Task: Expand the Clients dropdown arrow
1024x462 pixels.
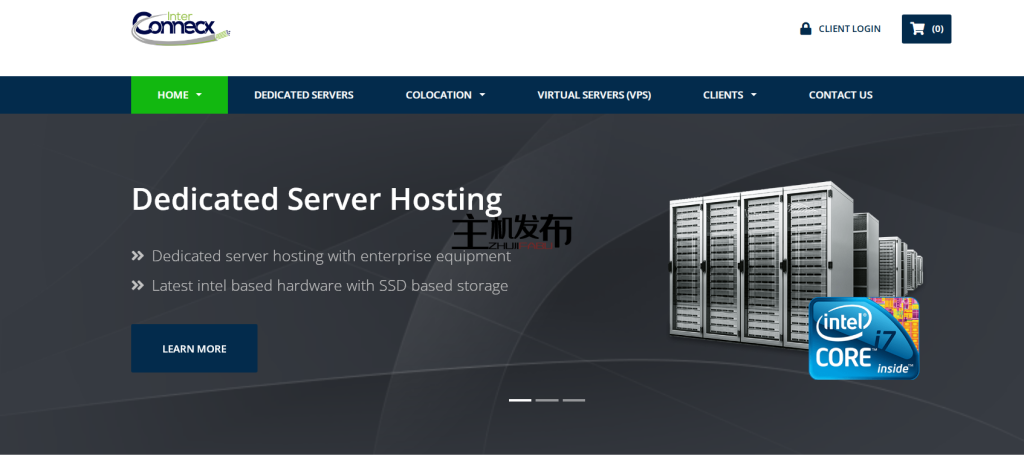Action: (753, 95)
